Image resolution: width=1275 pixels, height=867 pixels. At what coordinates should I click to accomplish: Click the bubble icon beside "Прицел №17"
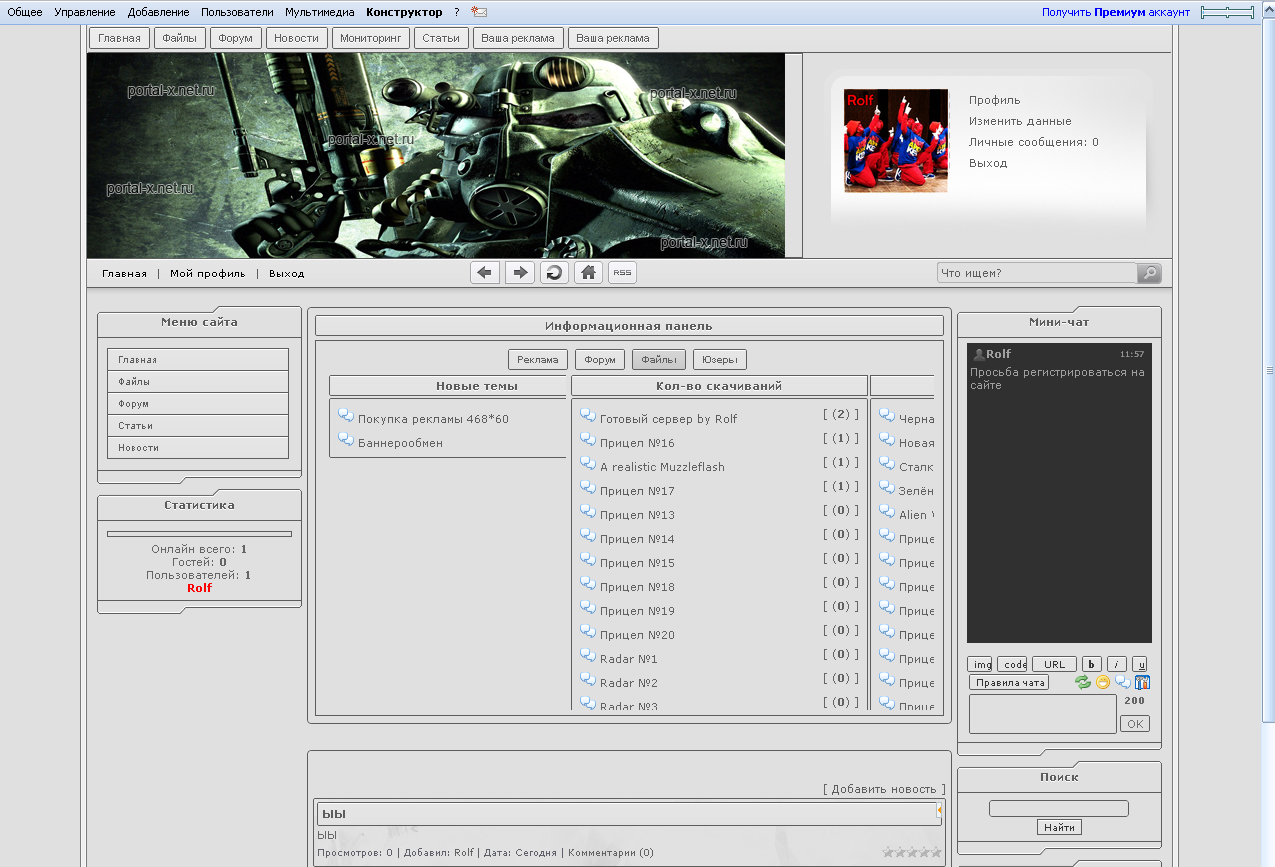[588, 488]
